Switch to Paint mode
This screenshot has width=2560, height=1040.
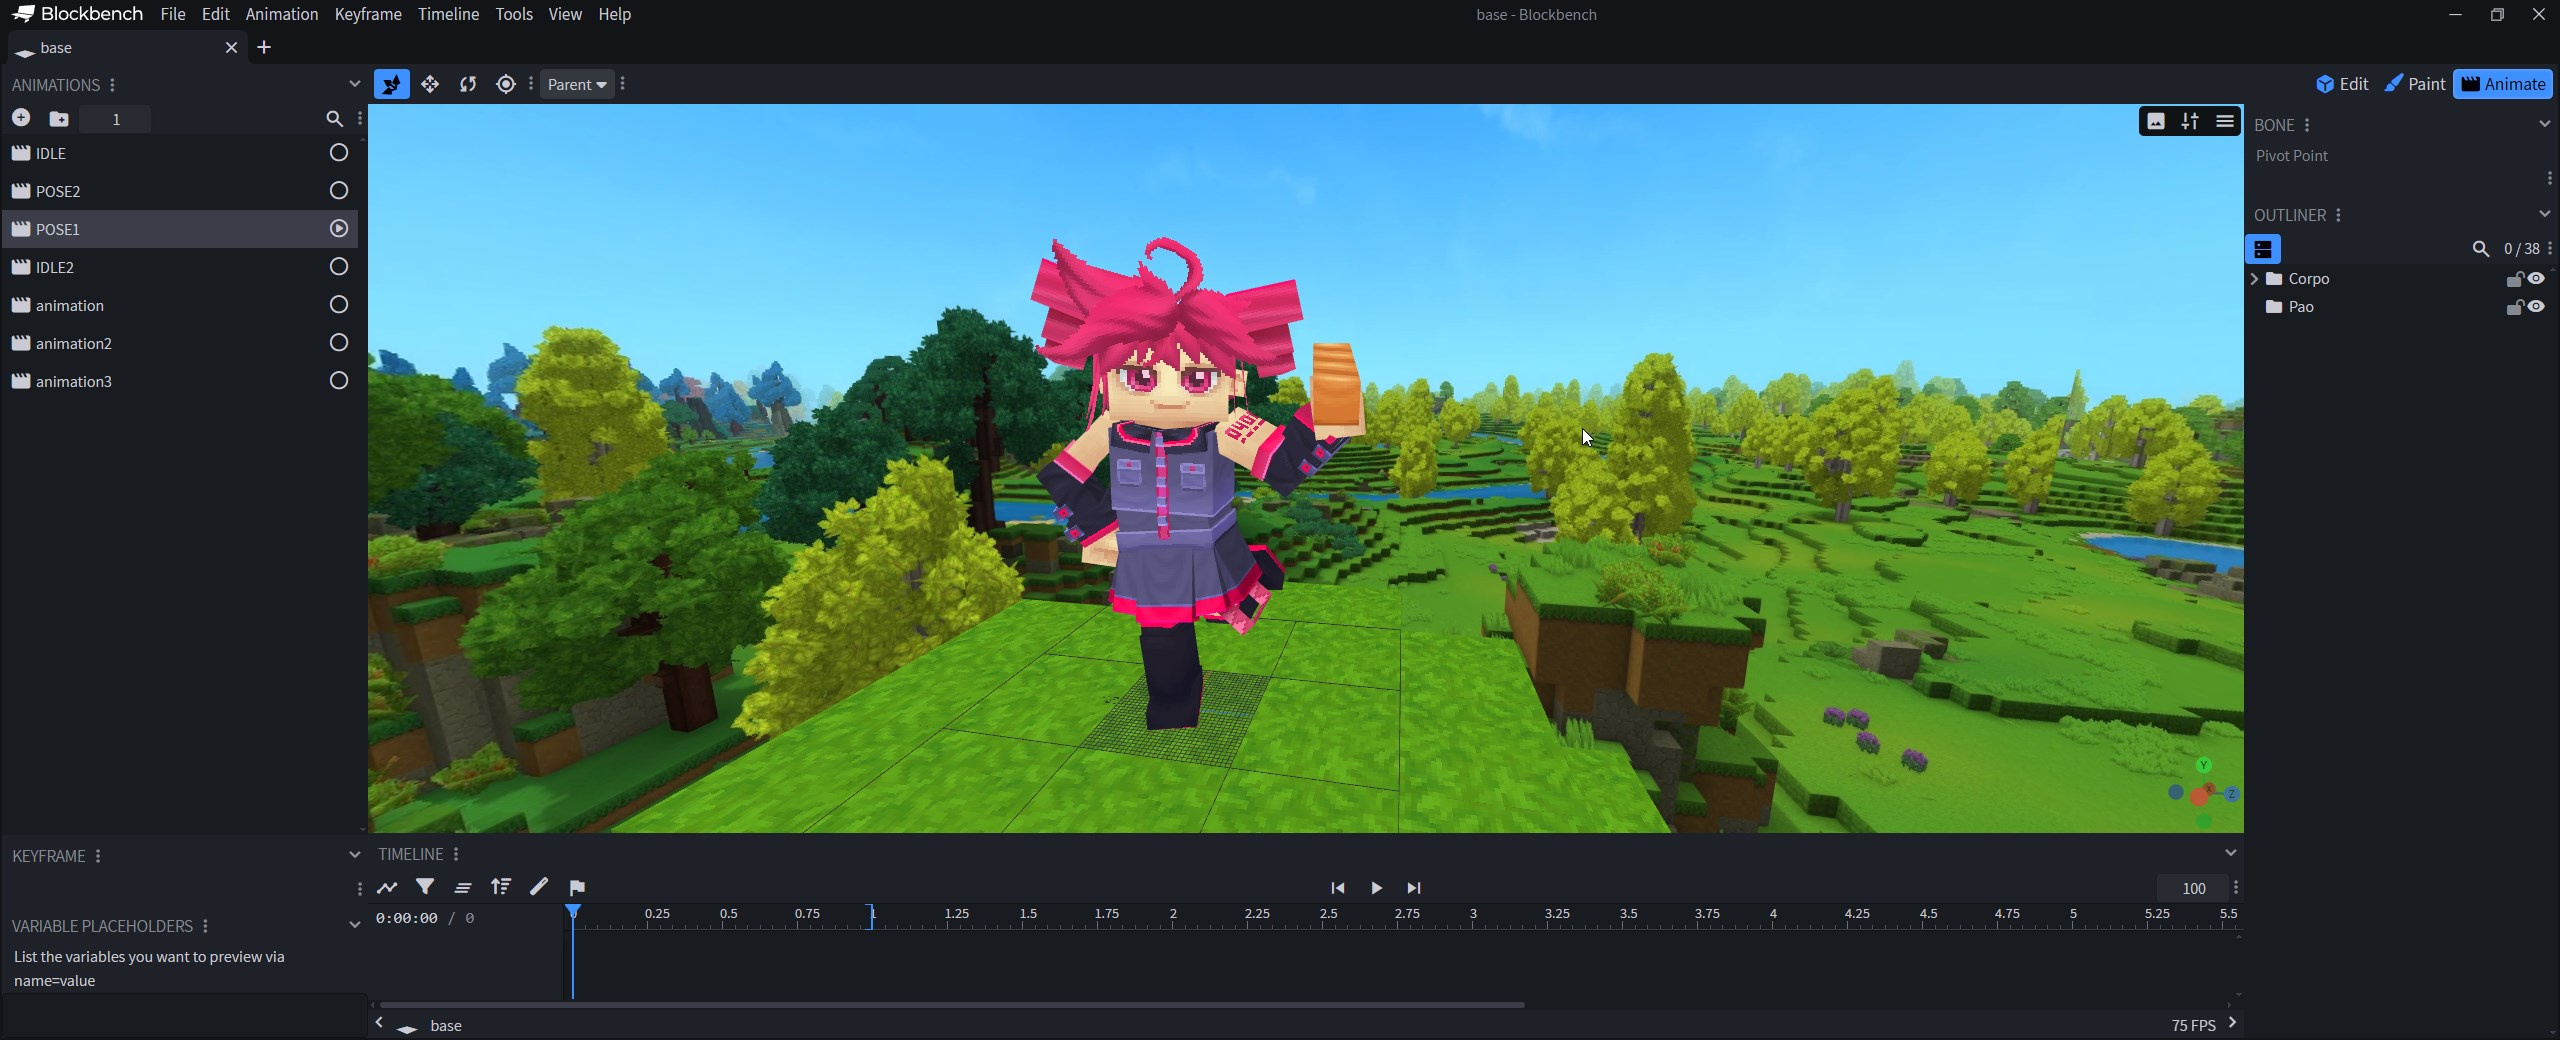[x=2414, y=84]
